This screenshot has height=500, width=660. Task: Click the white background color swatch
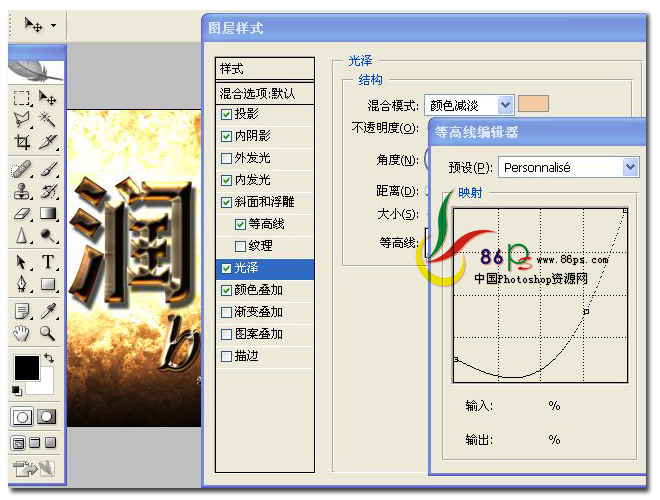[x=44, y=385]
